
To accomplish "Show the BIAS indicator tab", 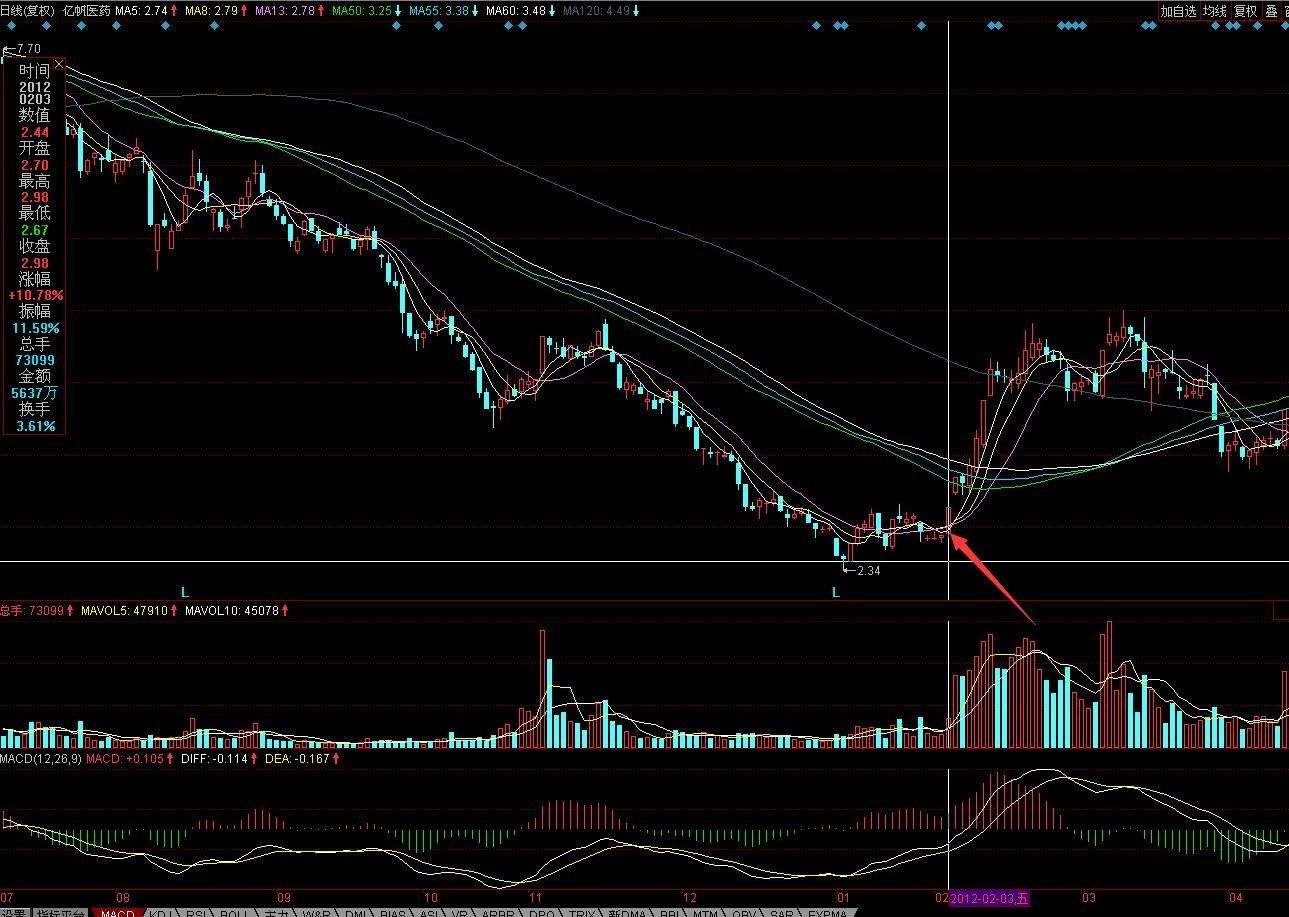I will [x=394, y=912].
